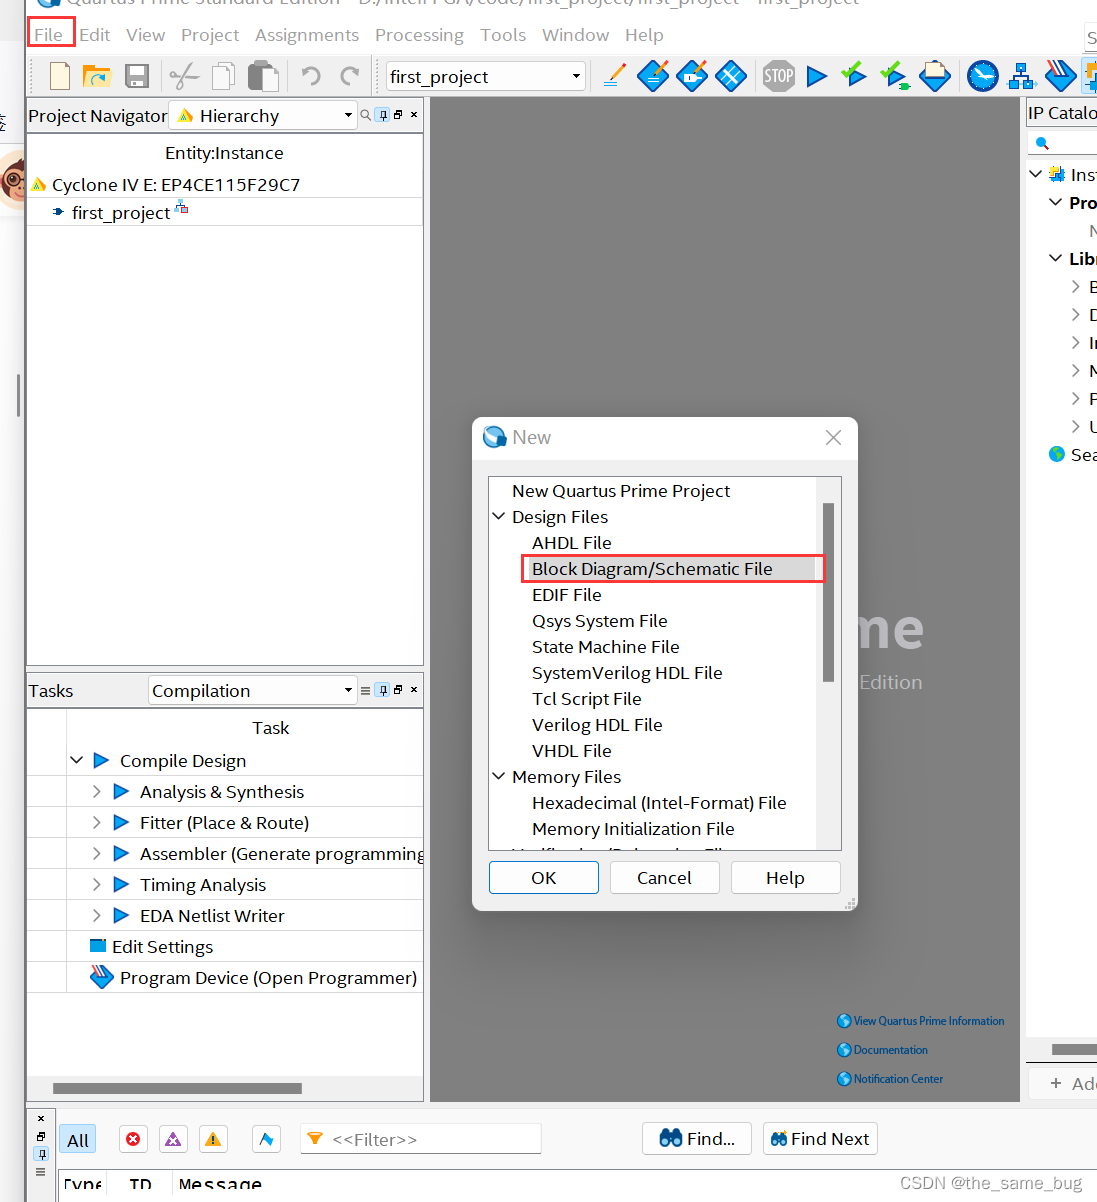Click the Find... button in Messages
The width and height of the screenshot is (1097, 1202).
[697, 1139]
